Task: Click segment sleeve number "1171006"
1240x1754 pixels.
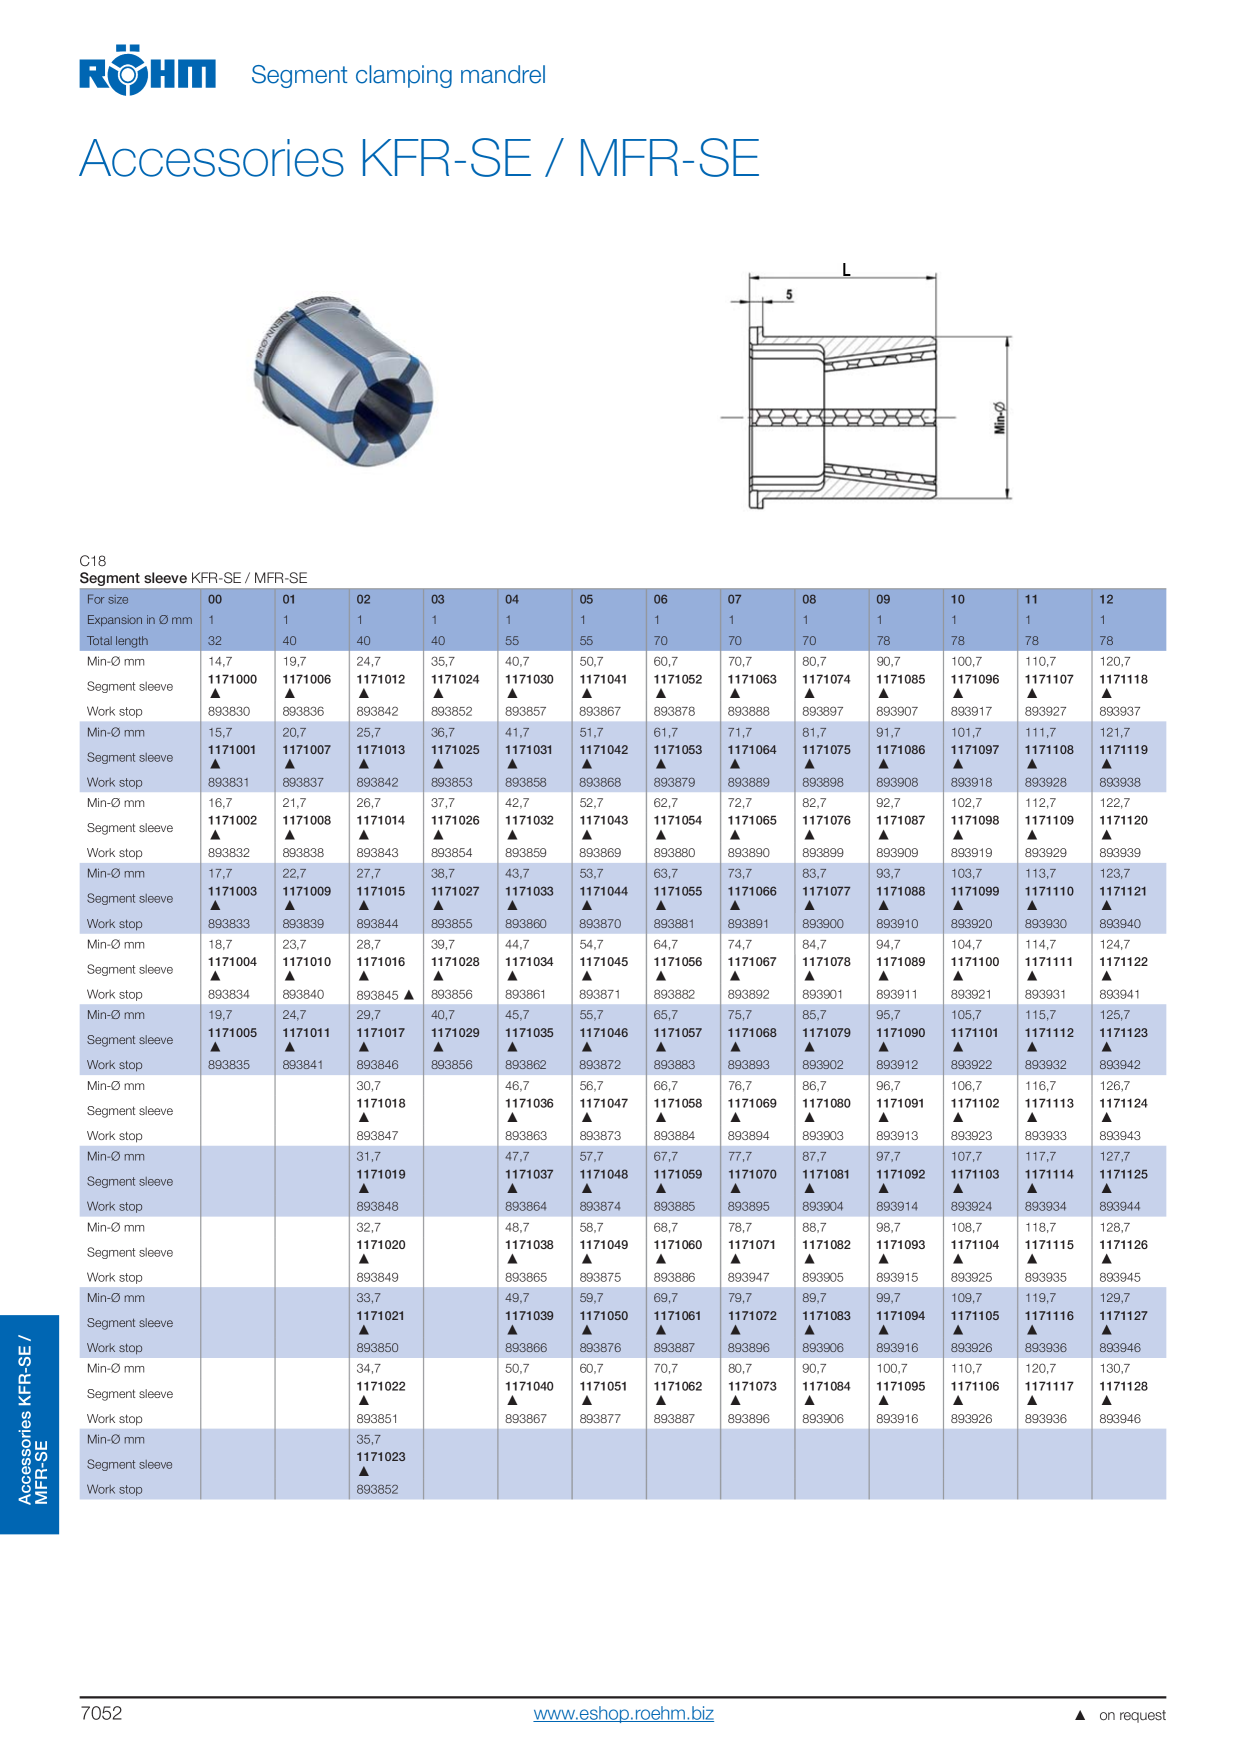Action: (x=306, y=680)
